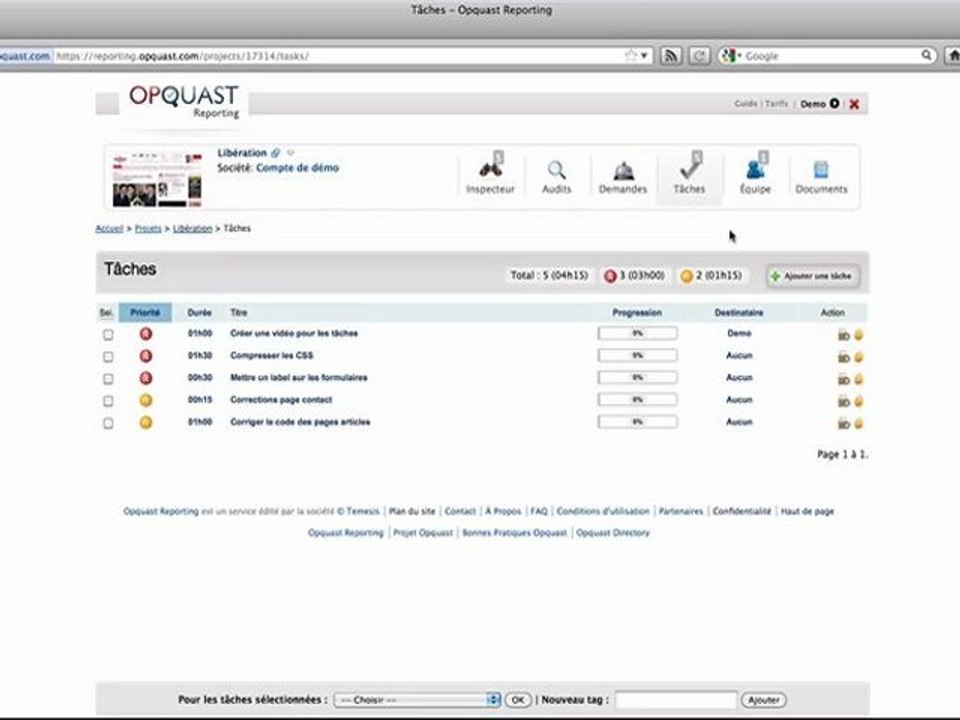Open the Libération breadcrumb link

click(x=192, y=228)
